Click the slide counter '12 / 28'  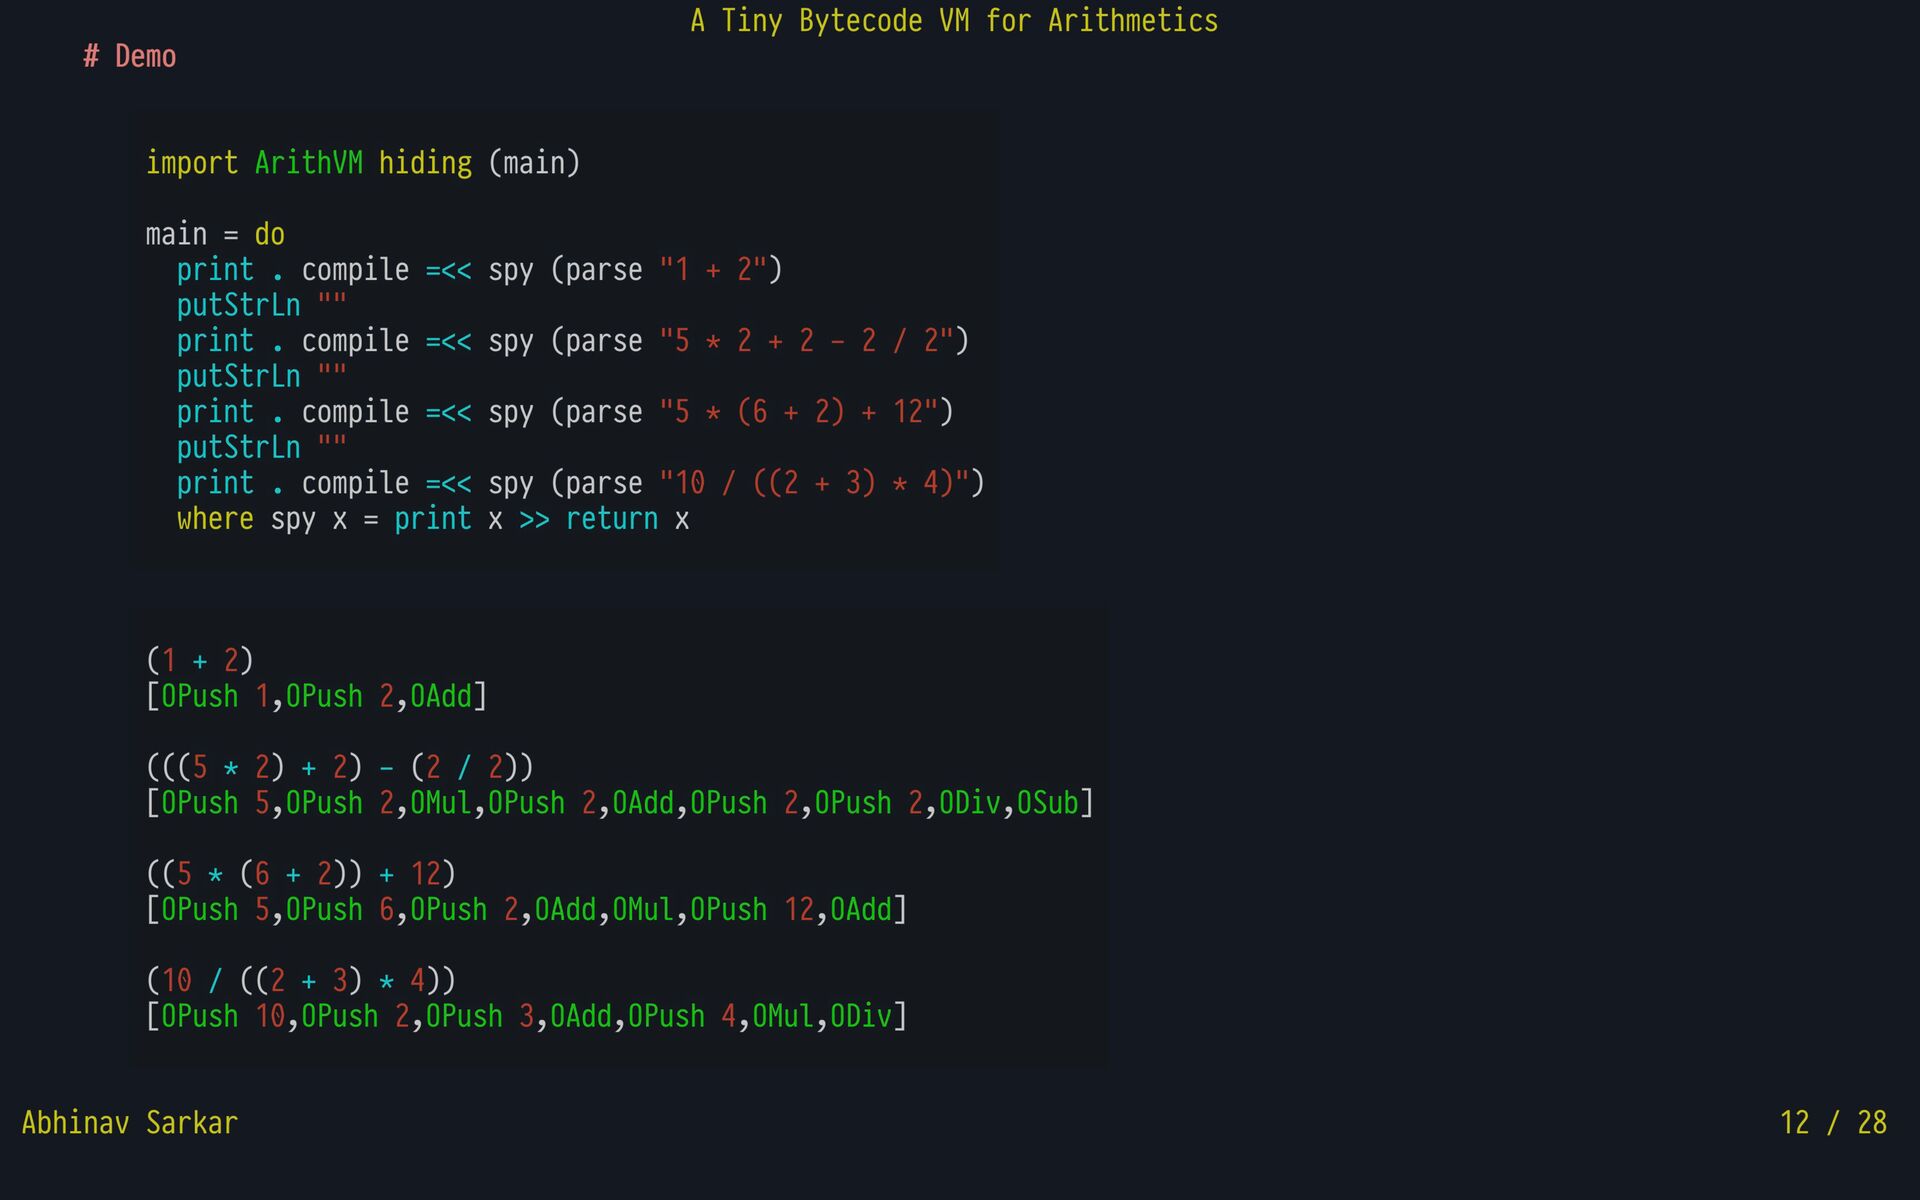(x=1832, y=1123)
